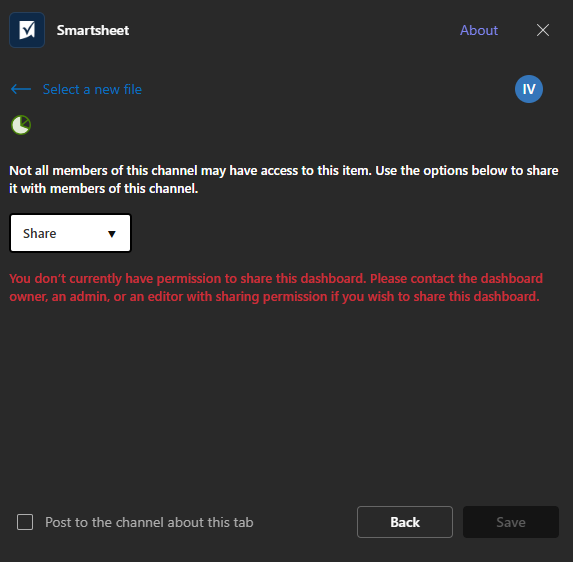This screenshot has height=562, width=573.
Task: Click the Back button
Action: pyautogui.click(x=405, y=522)
